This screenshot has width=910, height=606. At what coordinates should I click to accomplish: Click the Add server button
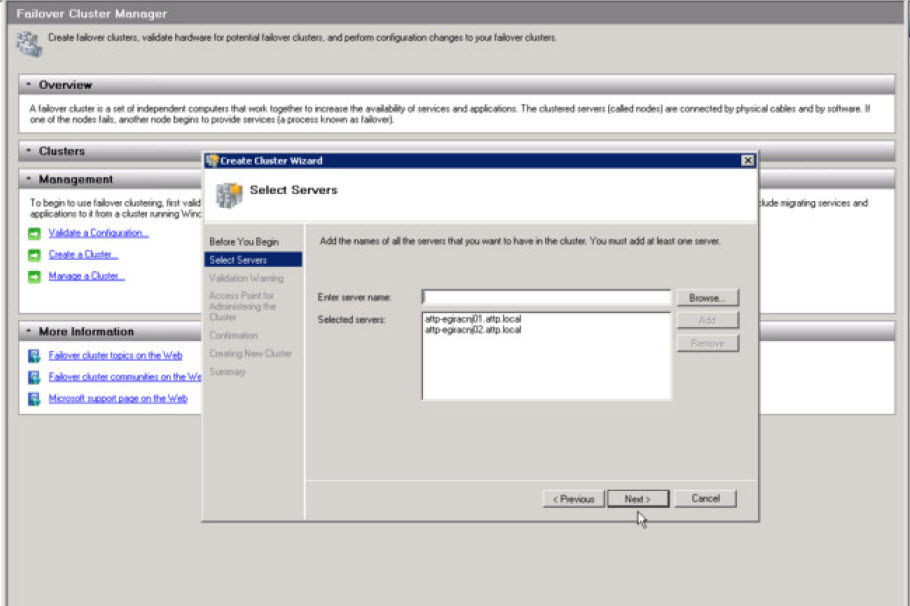coord(707,320)
